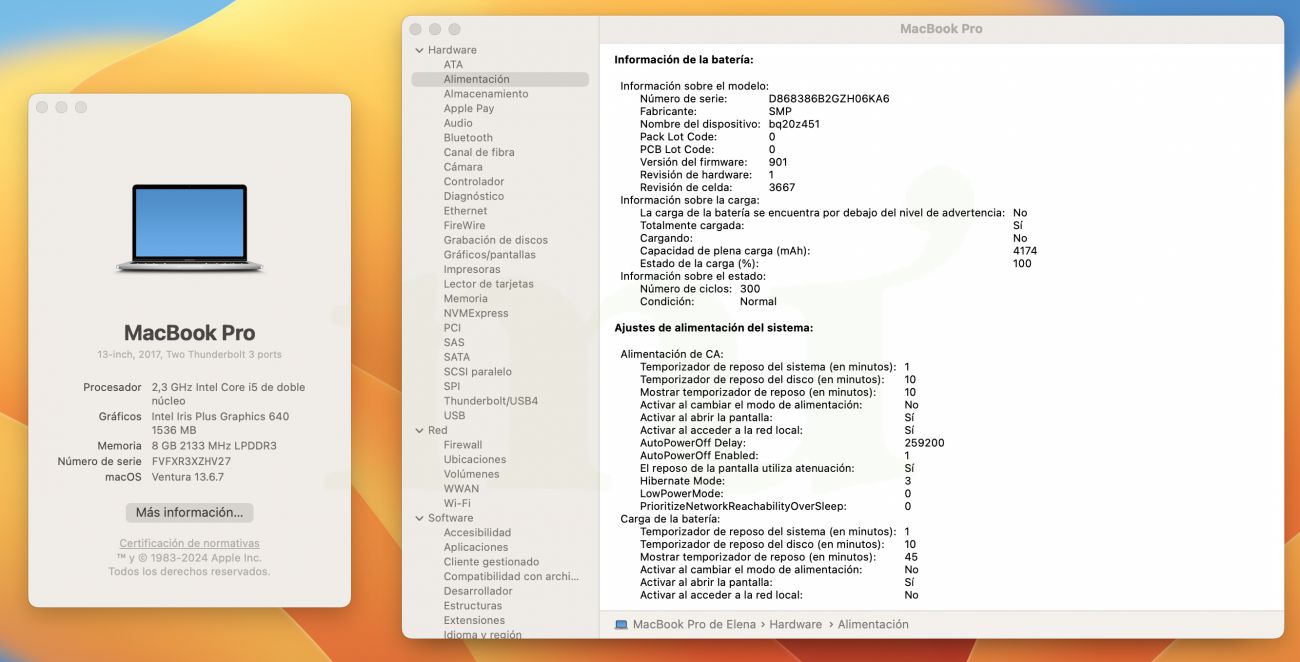
Task: Select Cámara in the sidebar
Action: pyautogui.click(x=463, y=167)
